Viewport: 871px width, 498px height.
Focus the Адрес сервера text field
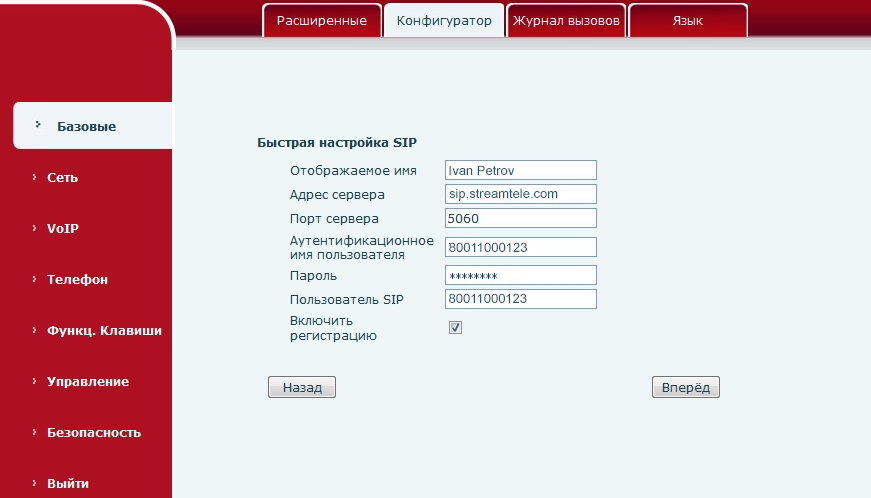[520, 194]
